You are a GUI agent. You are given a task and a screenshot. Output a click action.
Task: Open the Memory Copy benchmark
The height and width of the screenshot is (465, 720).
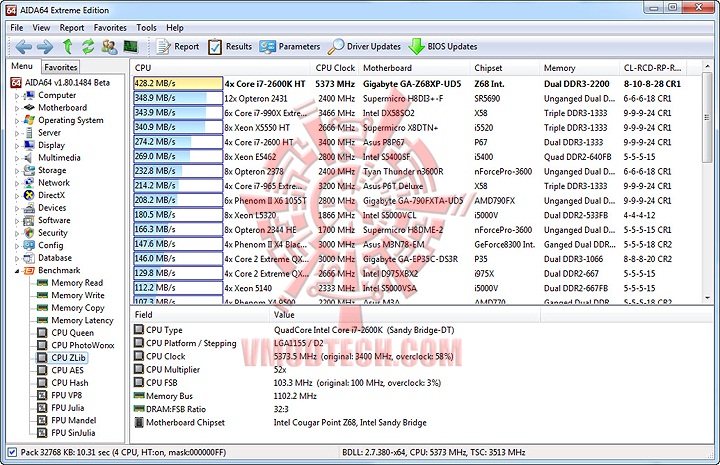[x=78, y=308]
